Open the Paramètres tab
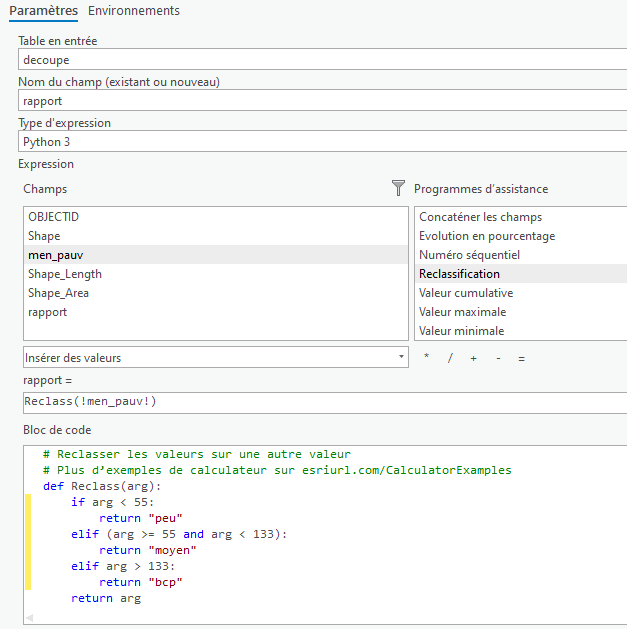 pos(43,11)
